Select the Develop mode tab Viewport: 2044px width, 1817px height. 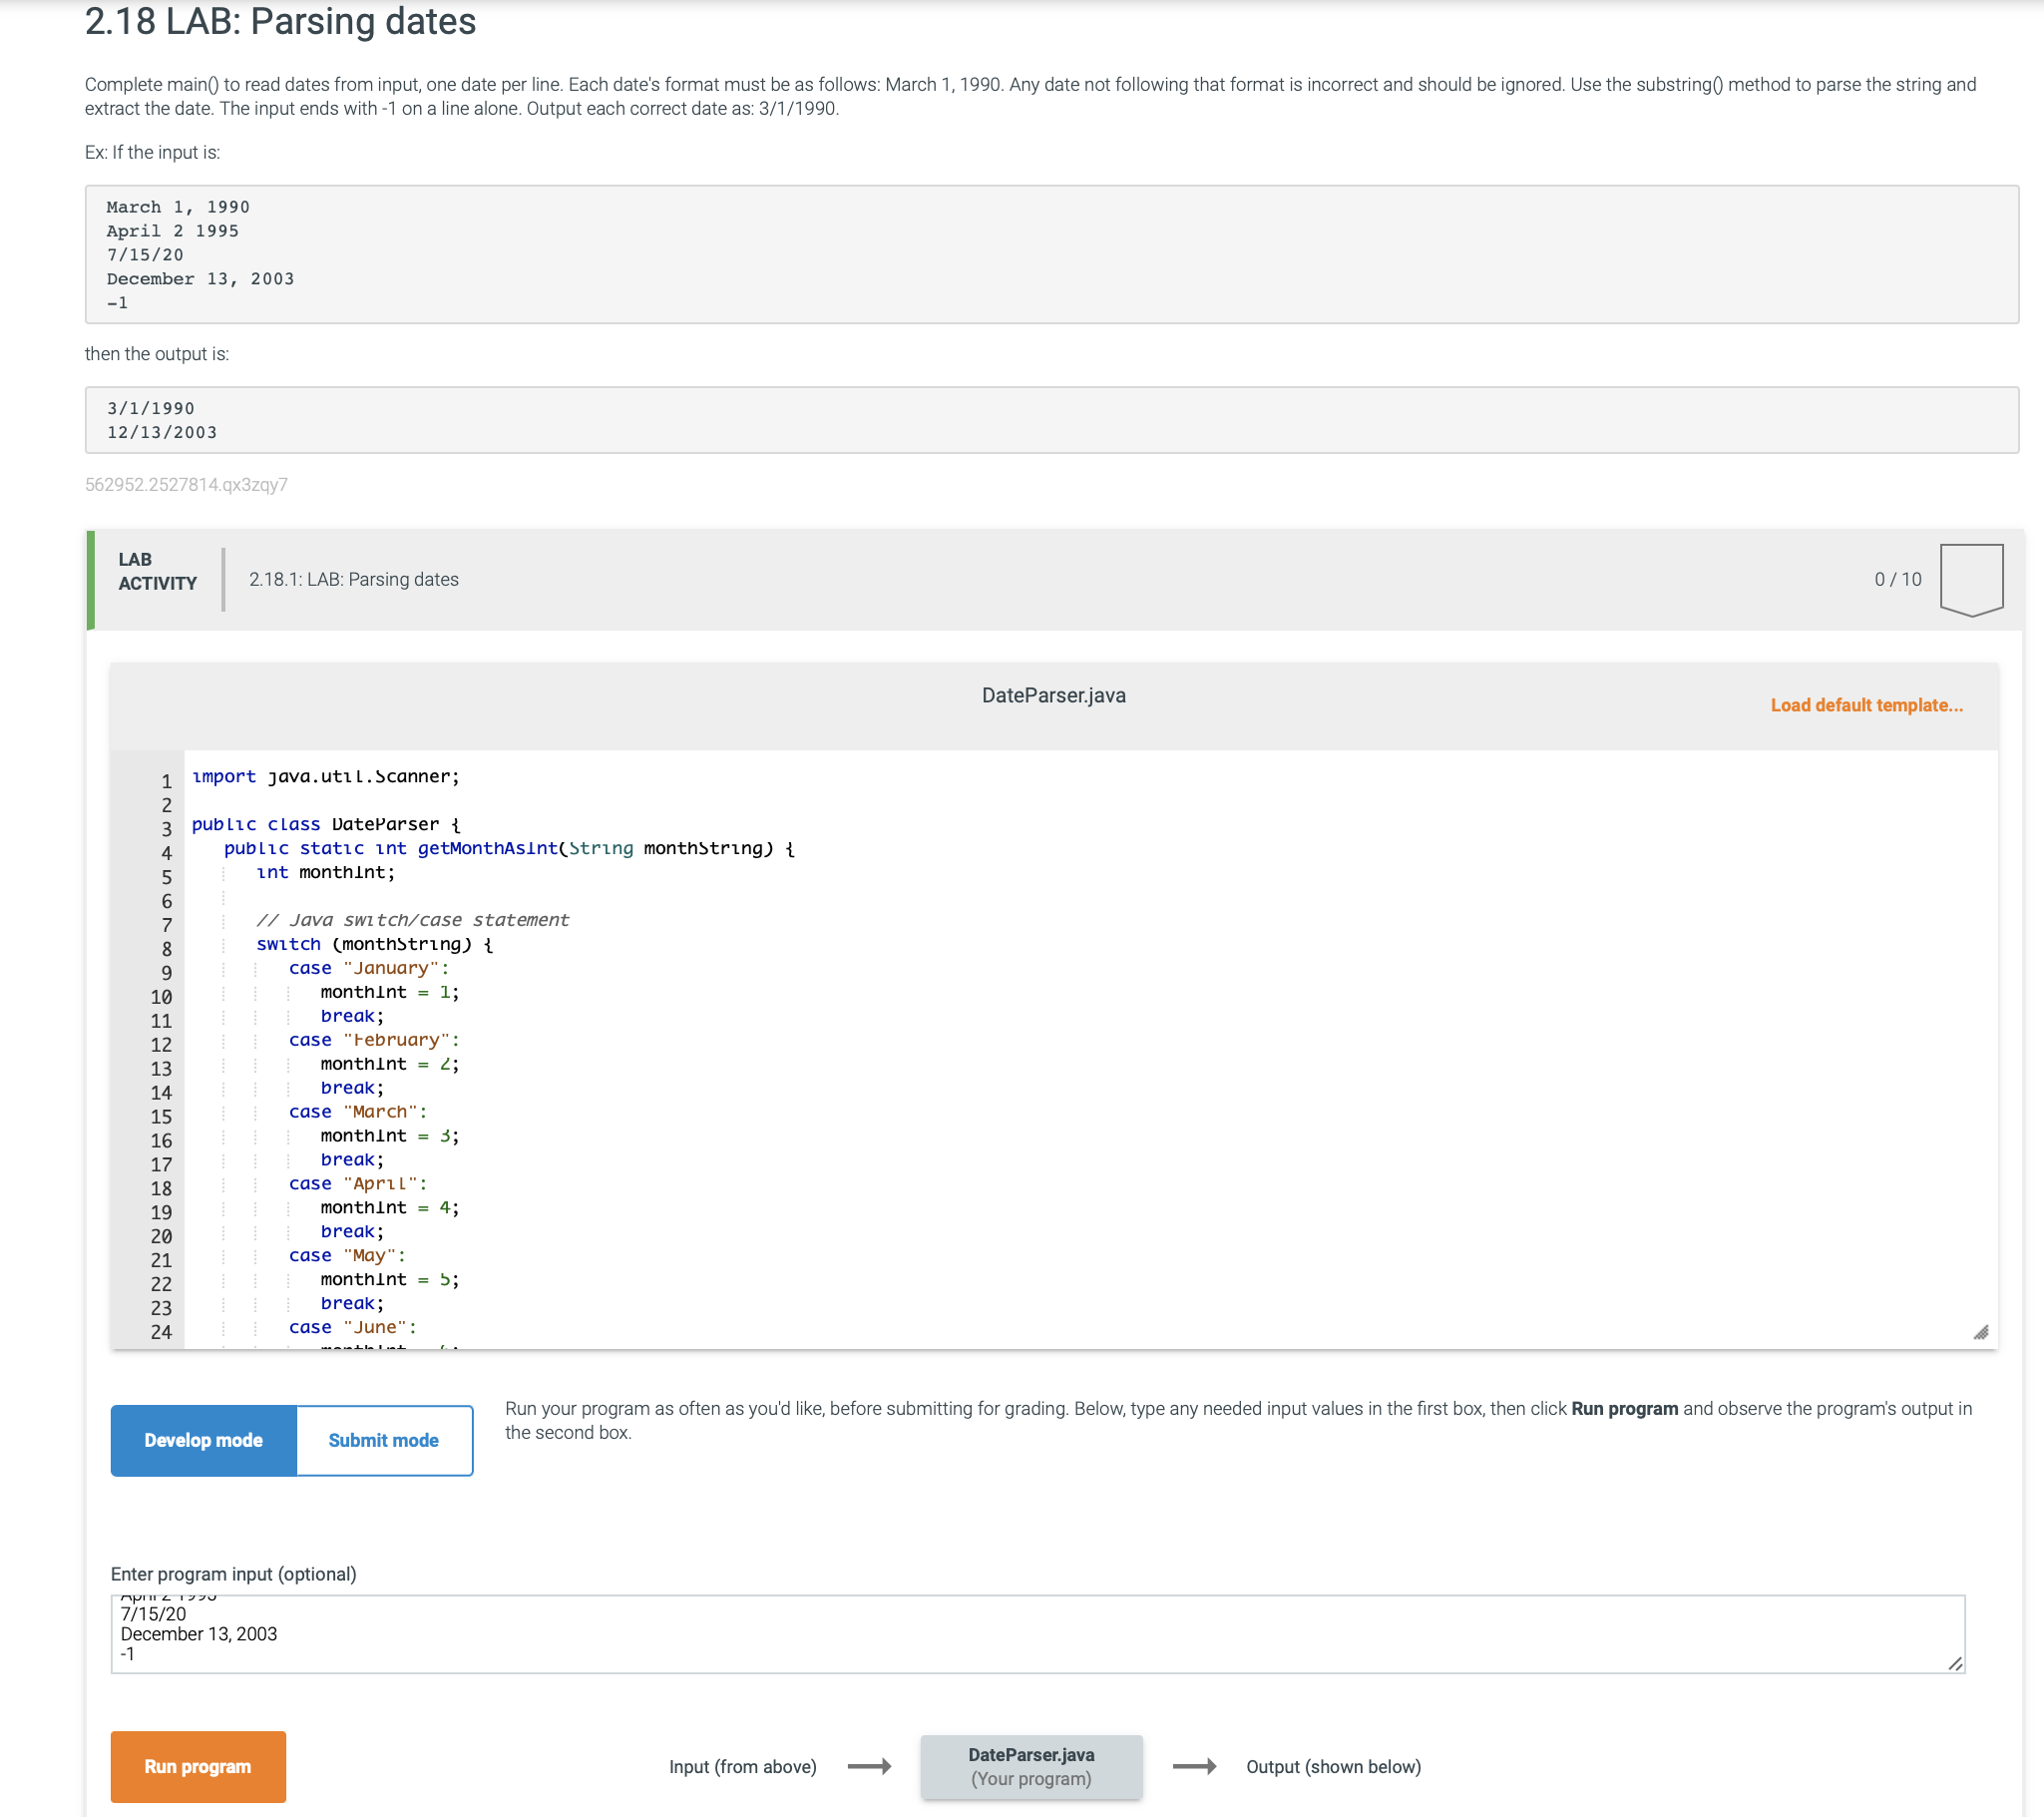pyautogui.click(x=203, y=1440)
